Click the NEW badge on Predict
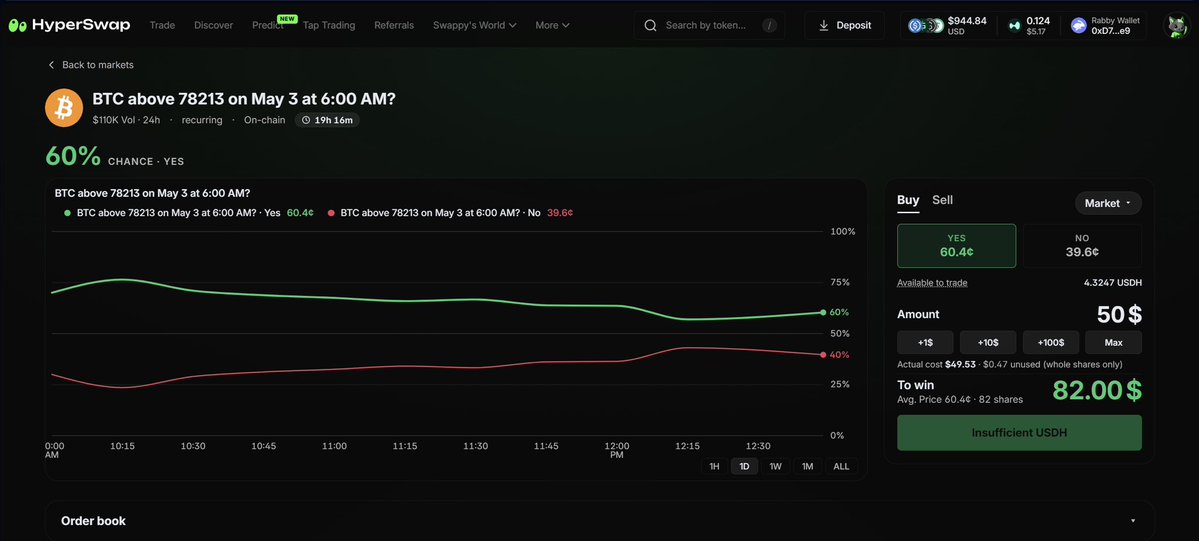Image resolution: width=1199 pixels, height=541 pixels. [x=287, y=18]
